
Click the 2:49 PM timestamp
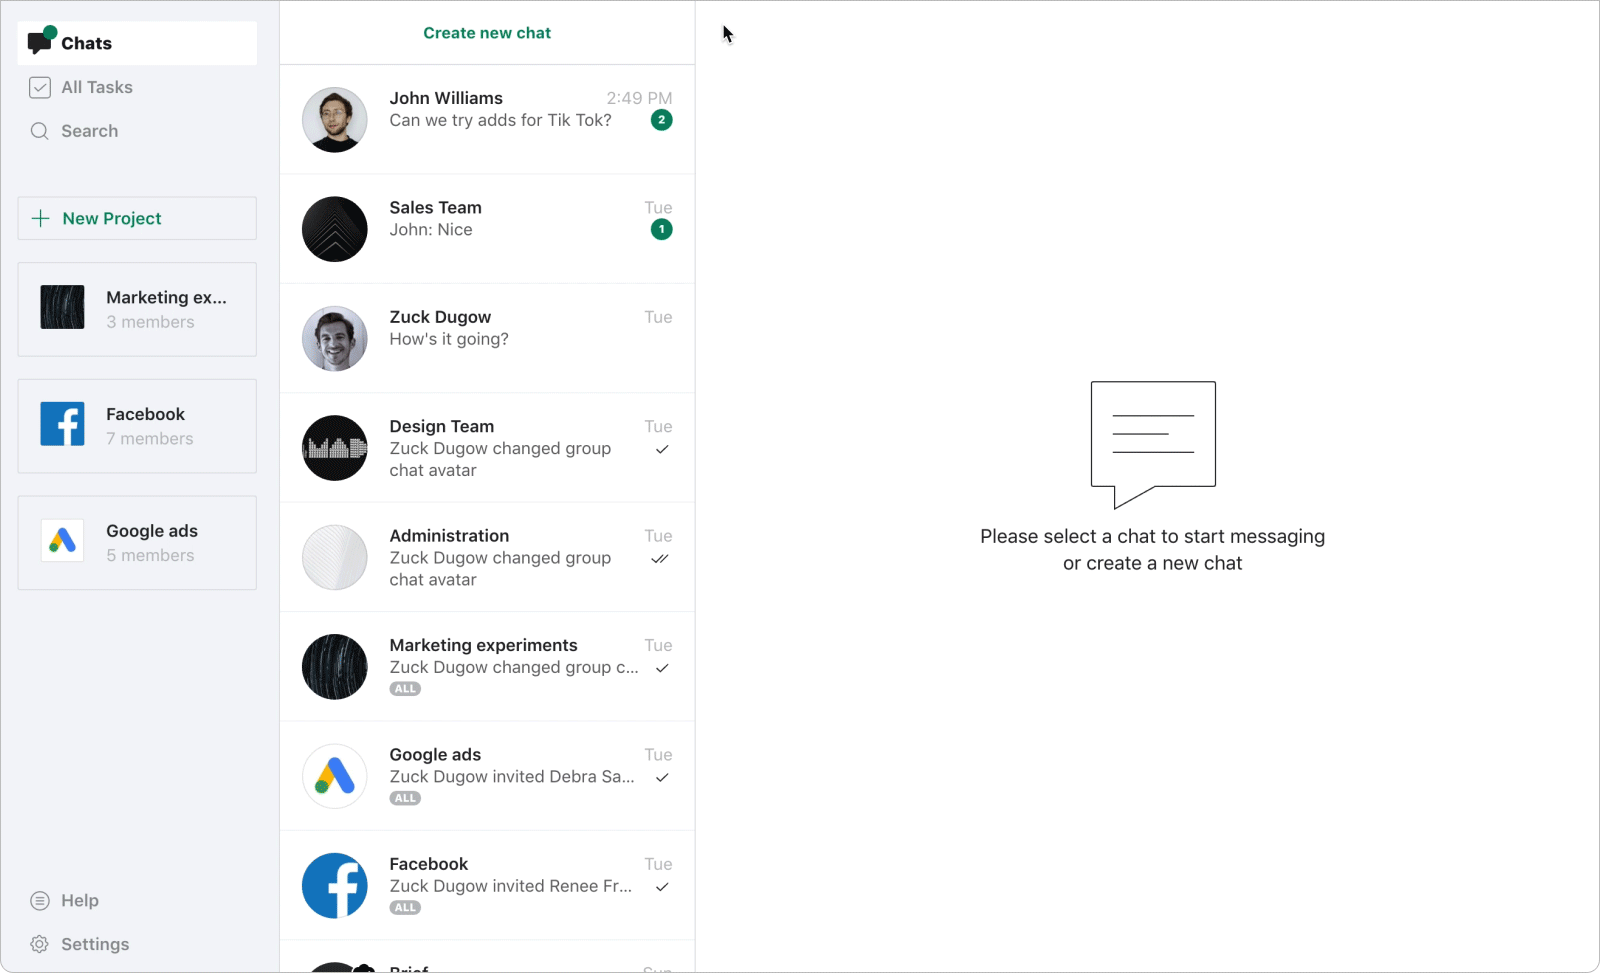click(x=639, y=98)
